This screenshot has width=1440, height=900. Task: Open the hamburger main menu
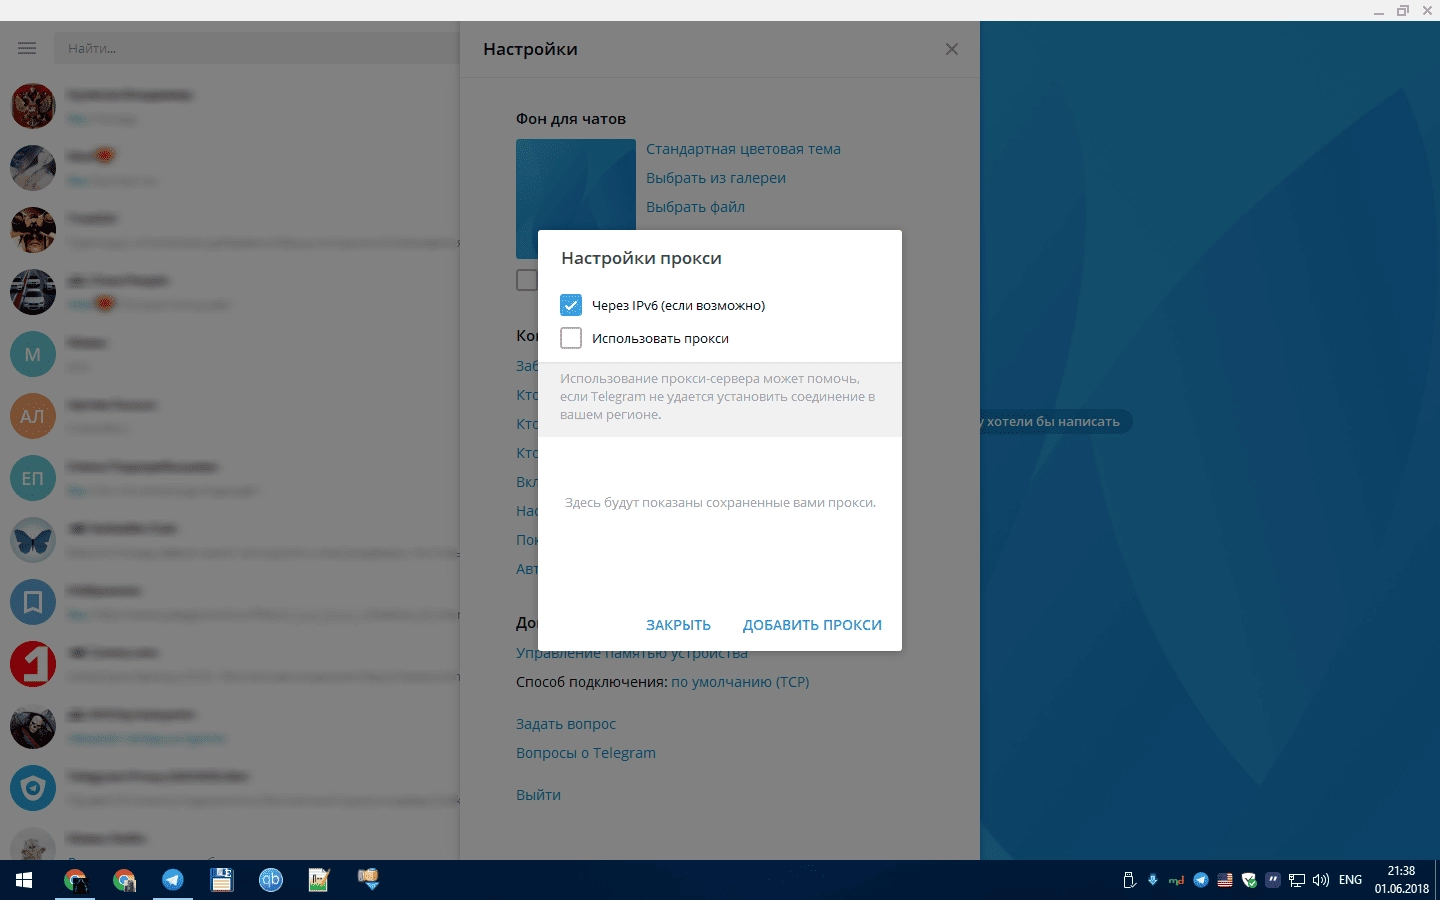tap(27, 48)
